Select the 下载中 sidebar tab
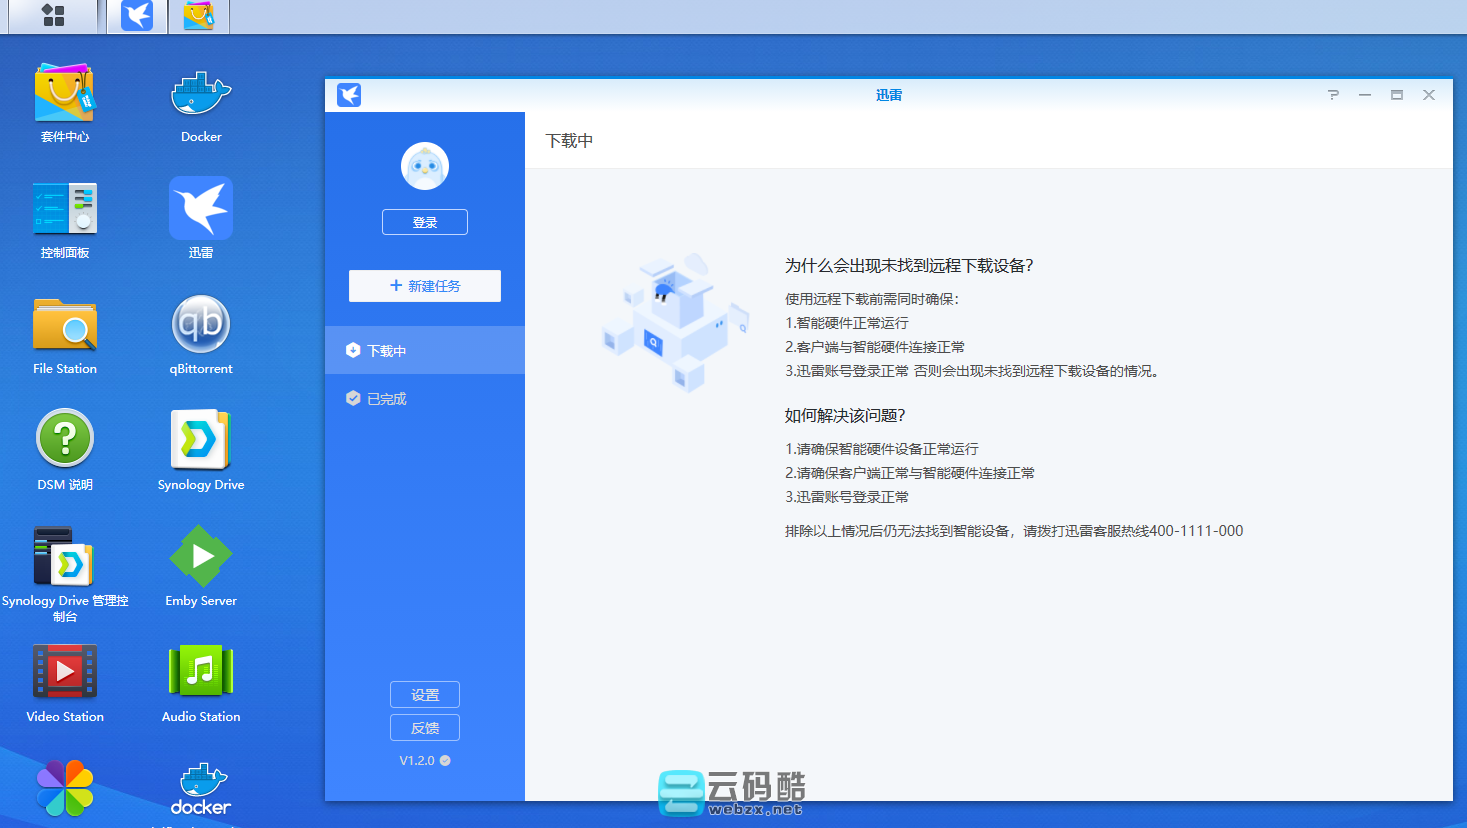Screen dimensions: 1467x828 [425, 351]
